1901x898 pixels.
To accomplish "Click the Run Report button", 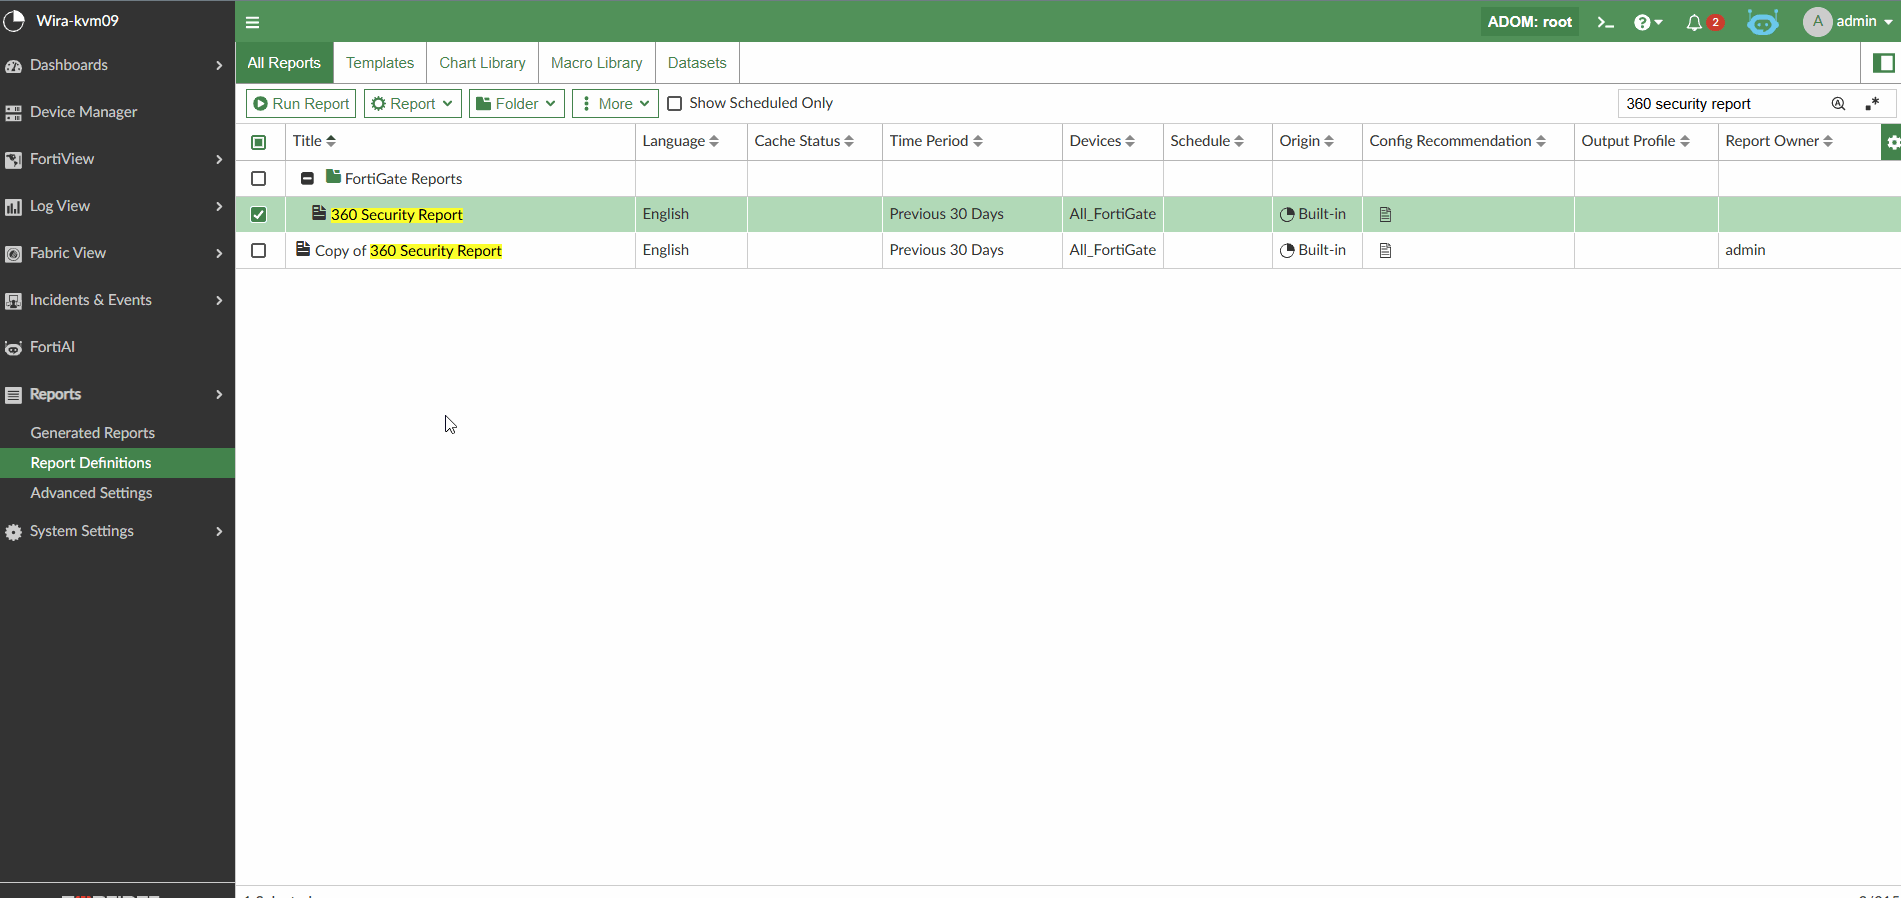I will [x=301, y=103].
